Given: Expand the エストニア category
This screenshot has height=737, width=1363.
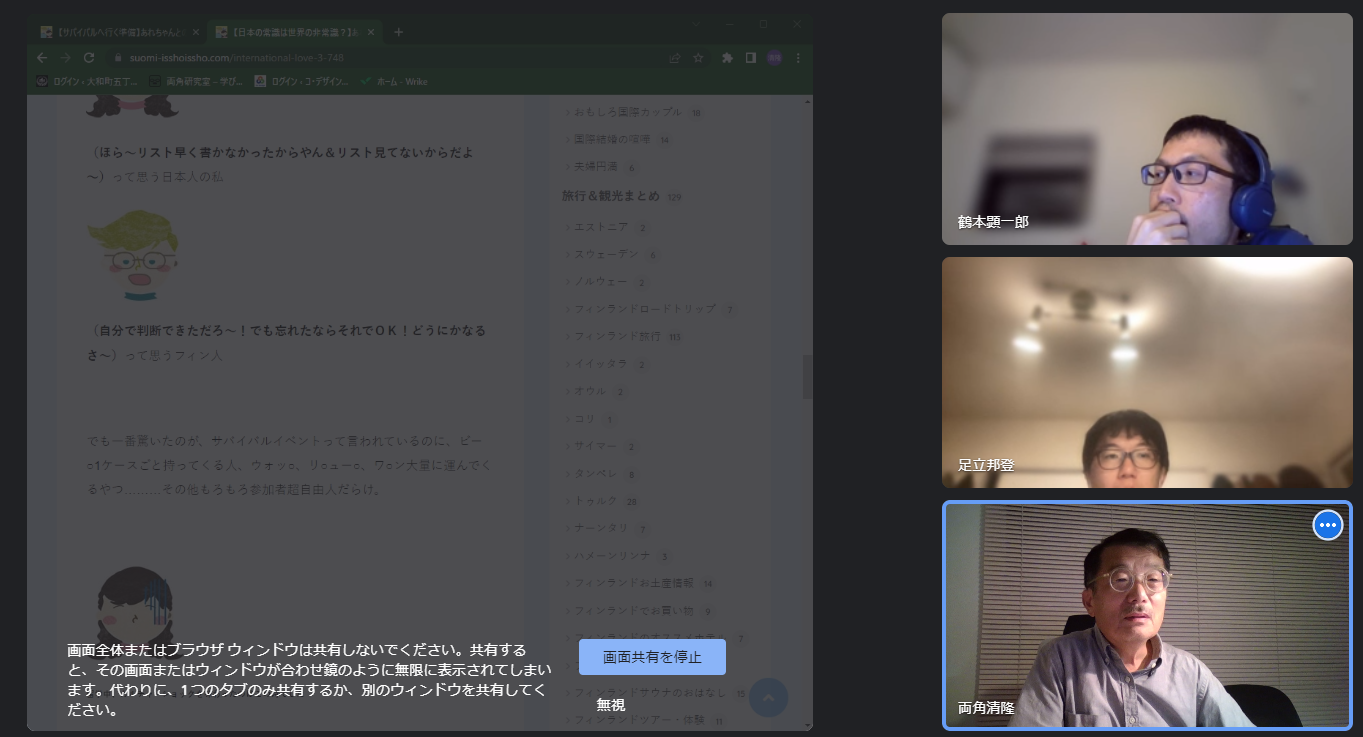Looking at the screenshot, I should pos(600,227).
